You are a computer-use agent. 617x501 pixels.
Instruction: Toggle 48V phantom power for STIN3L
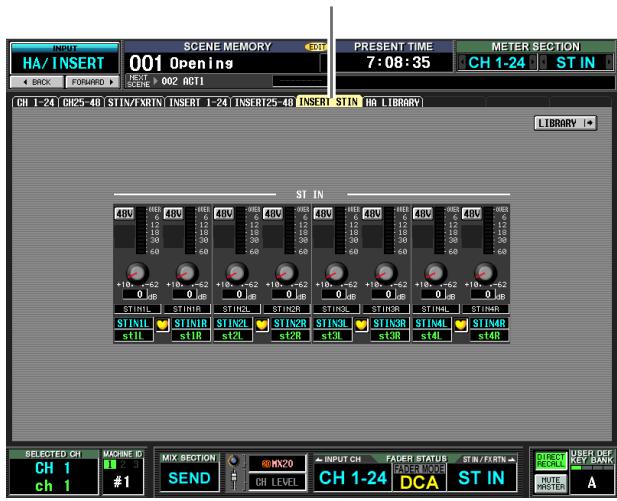click(x=323, y=214)
